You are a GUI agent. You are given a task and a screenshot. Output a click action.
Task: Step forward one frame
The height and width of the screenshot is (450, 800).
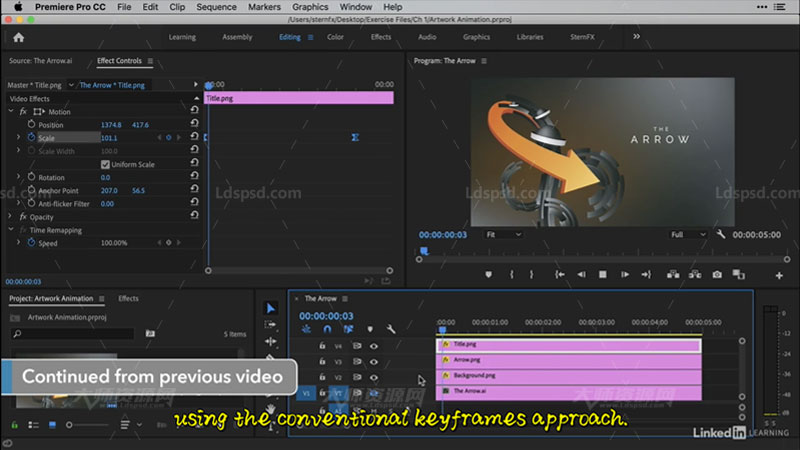(624, 274)
